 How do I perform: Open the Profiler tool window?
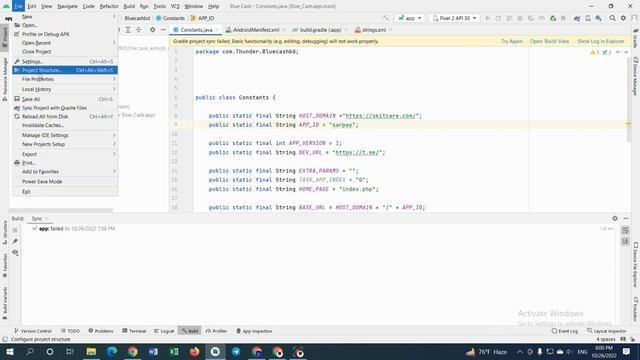click(216, 331)
